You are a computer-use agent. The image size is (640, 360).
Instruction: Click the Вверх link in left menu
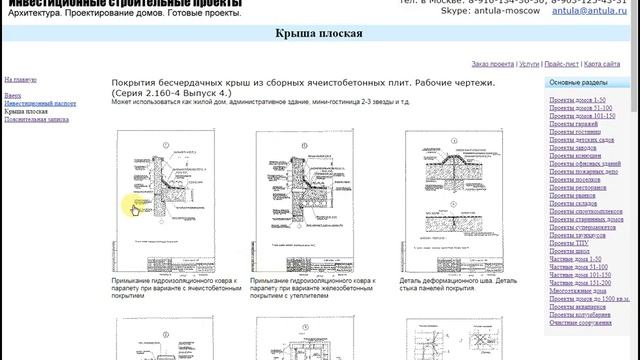tap(13, 96)
